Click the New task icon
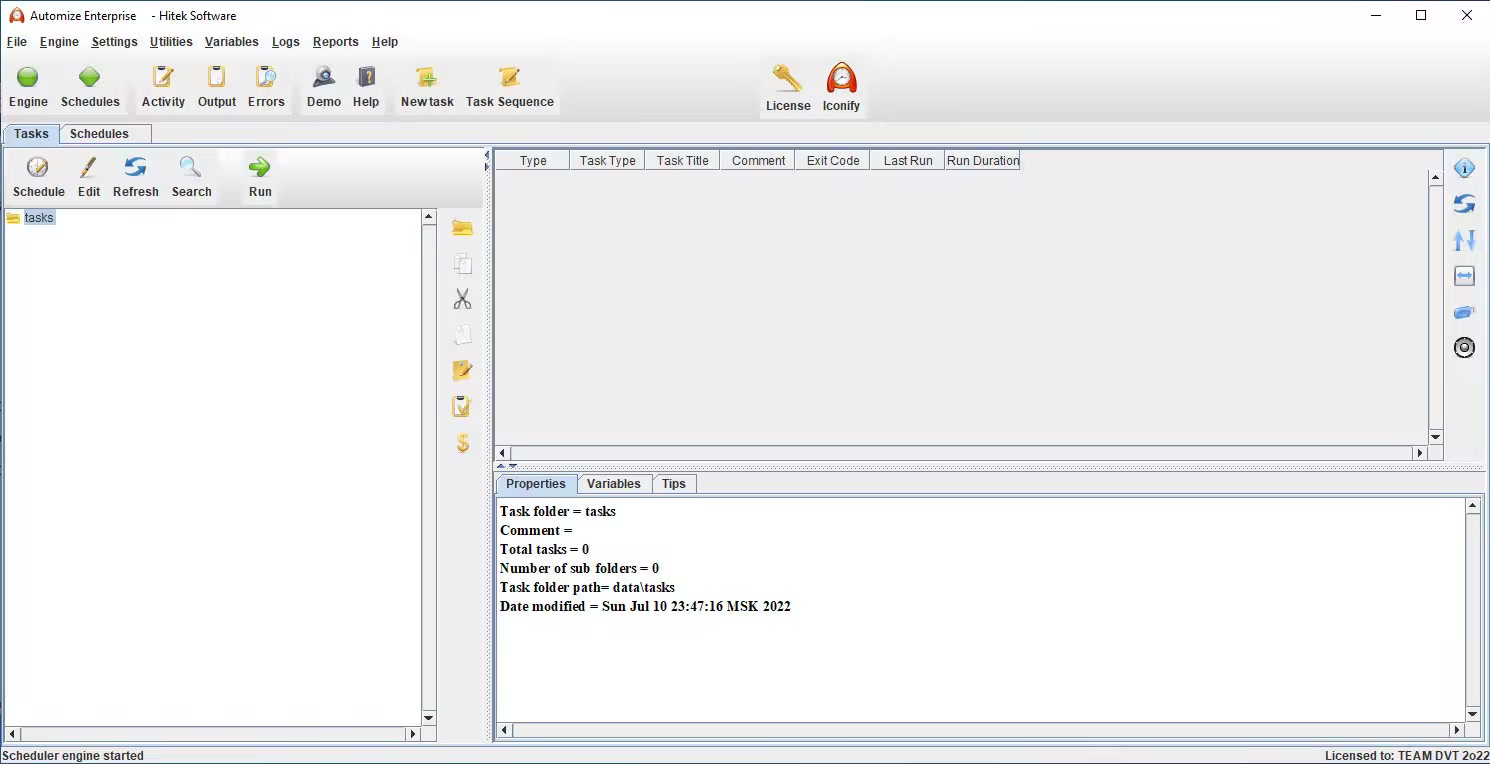Image resolution: width=1490 pixels, height=764 pixels. (427, 78)
